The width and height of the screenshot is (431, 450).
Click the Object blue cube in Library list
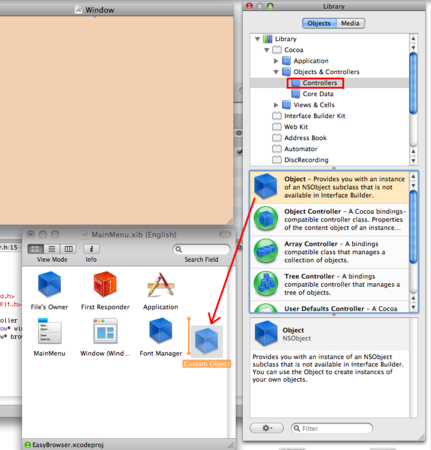coord(265,186)
